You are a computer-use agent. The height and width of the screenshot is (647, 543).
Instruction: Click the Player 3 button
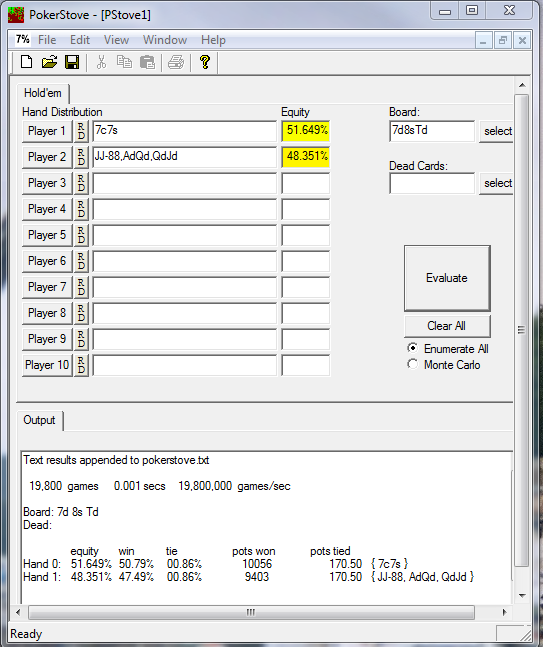[x=47, y=183]
